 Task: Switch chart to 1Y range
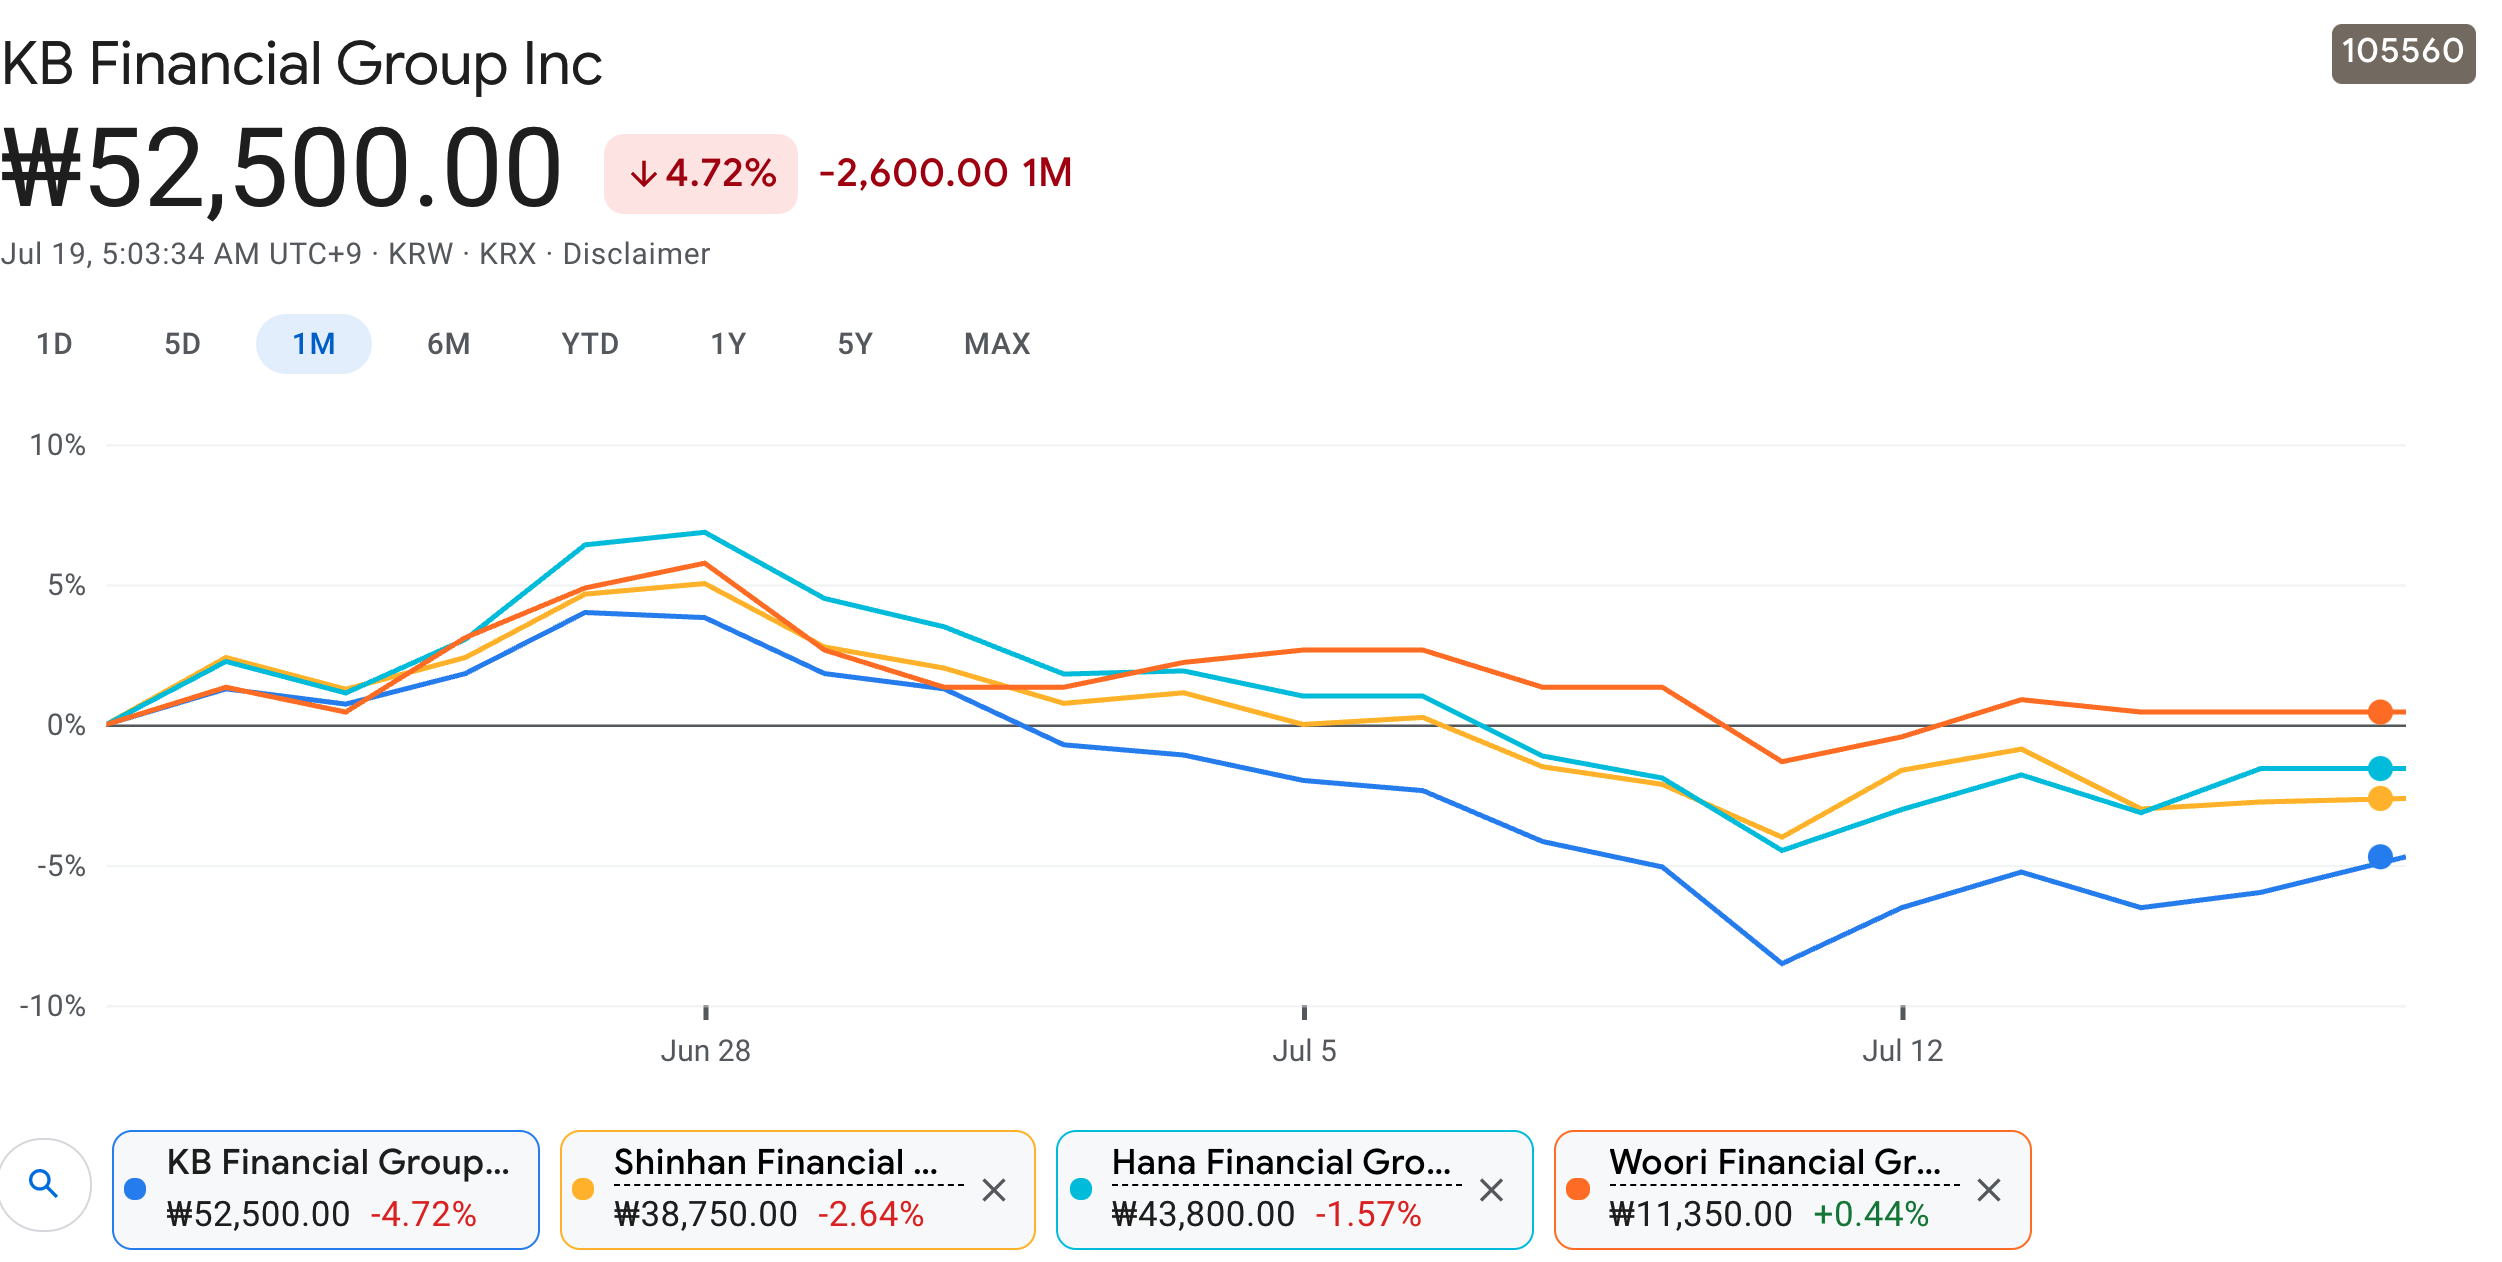point(729,344)
